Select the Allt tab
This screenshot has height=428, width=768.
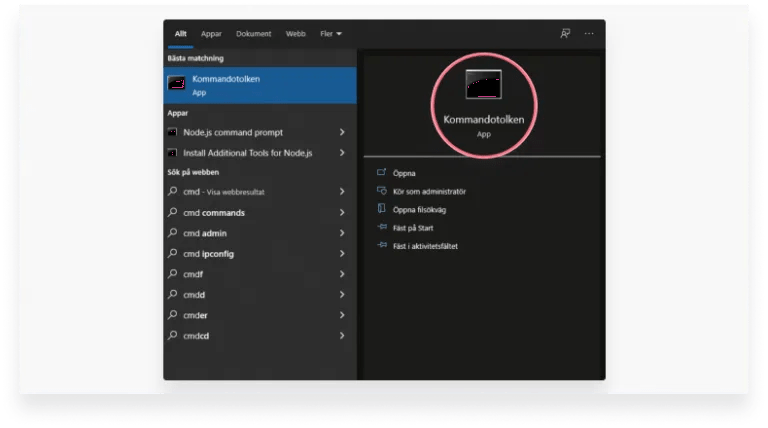click(181, 34)
